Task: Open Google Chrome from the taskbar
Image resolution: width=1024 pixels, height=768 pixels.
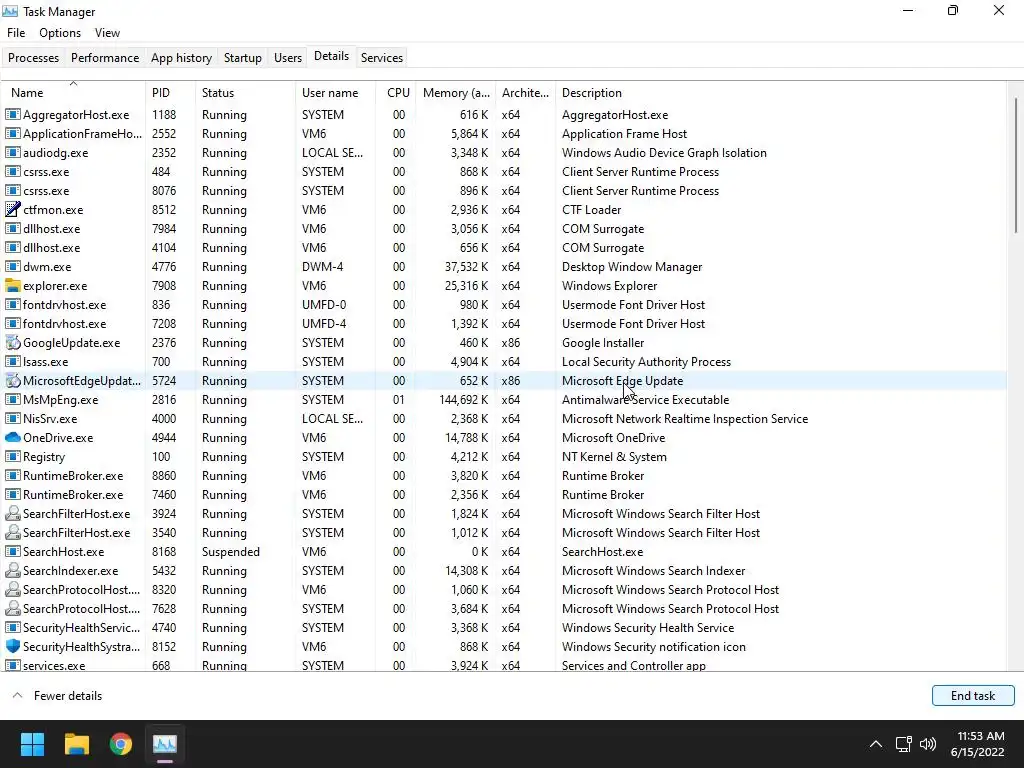Action: tap(121, 743)
